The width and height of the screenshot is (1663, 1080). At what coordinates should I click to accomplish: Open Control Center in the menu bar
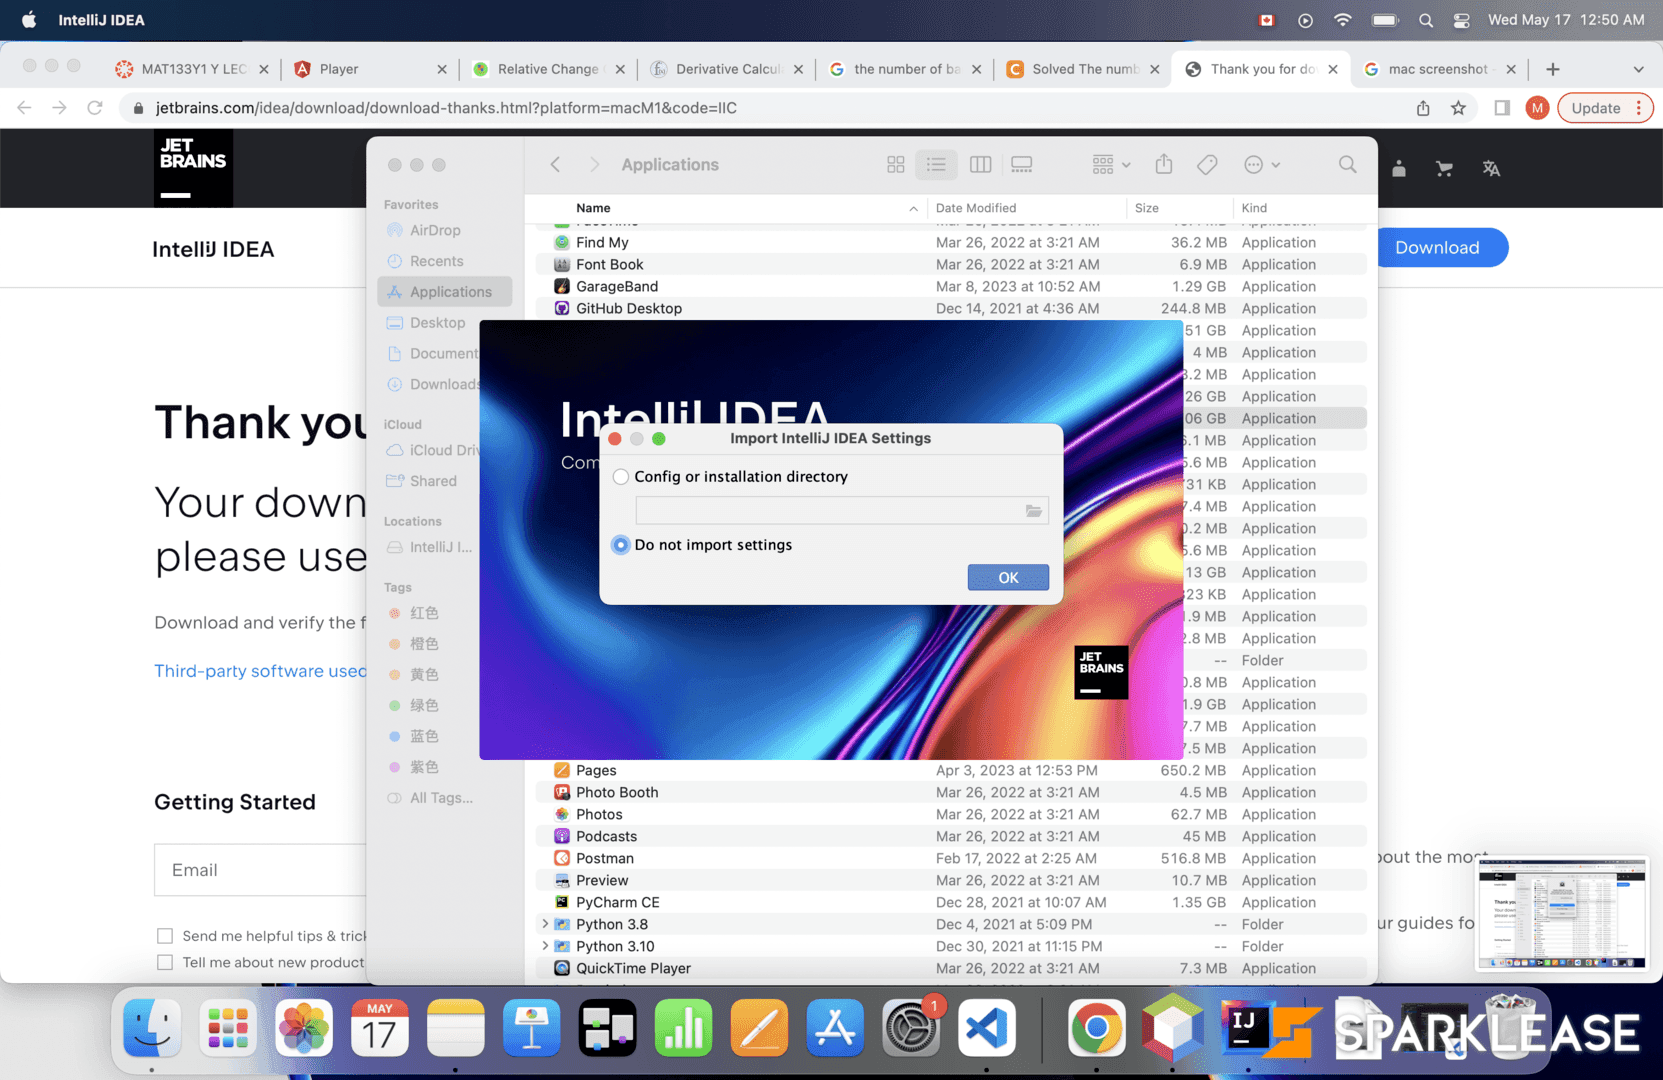(1461, 20)
